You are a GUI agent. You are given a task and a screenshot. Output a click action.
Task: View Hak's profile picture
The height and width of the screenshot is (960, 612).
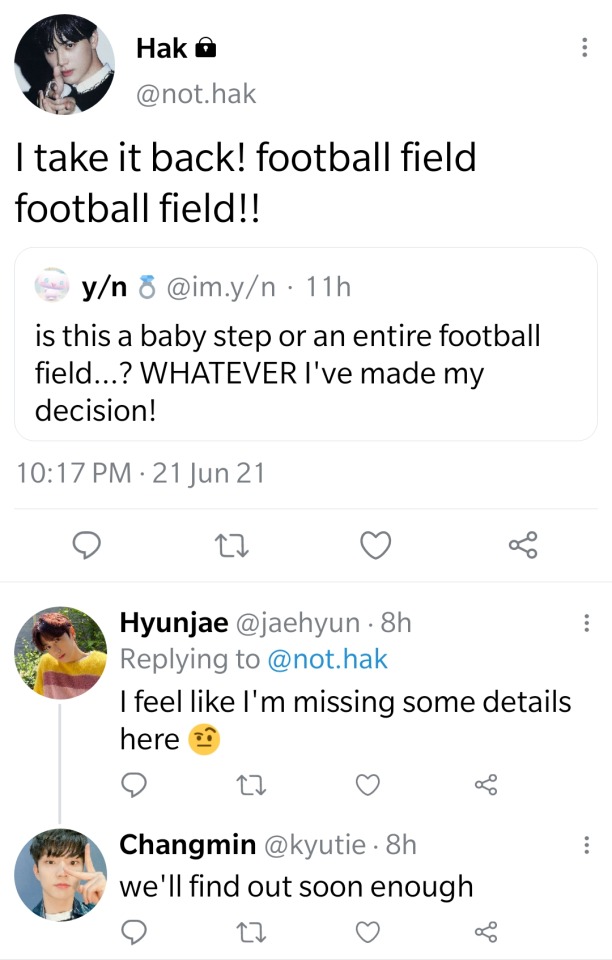64,64
